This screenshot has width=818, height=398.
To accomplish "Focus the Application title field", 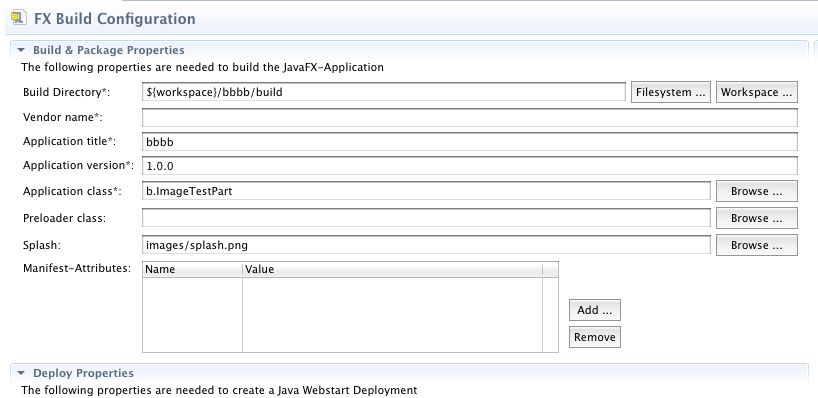I will click(x=470, y=142).
